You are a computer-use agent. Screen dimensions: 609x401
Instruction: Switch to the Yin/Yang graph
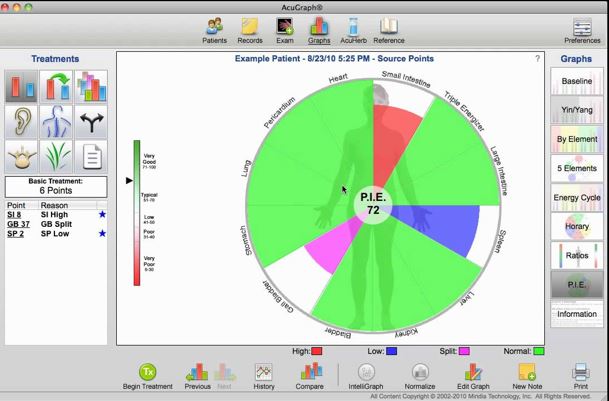tap(577, 110)
